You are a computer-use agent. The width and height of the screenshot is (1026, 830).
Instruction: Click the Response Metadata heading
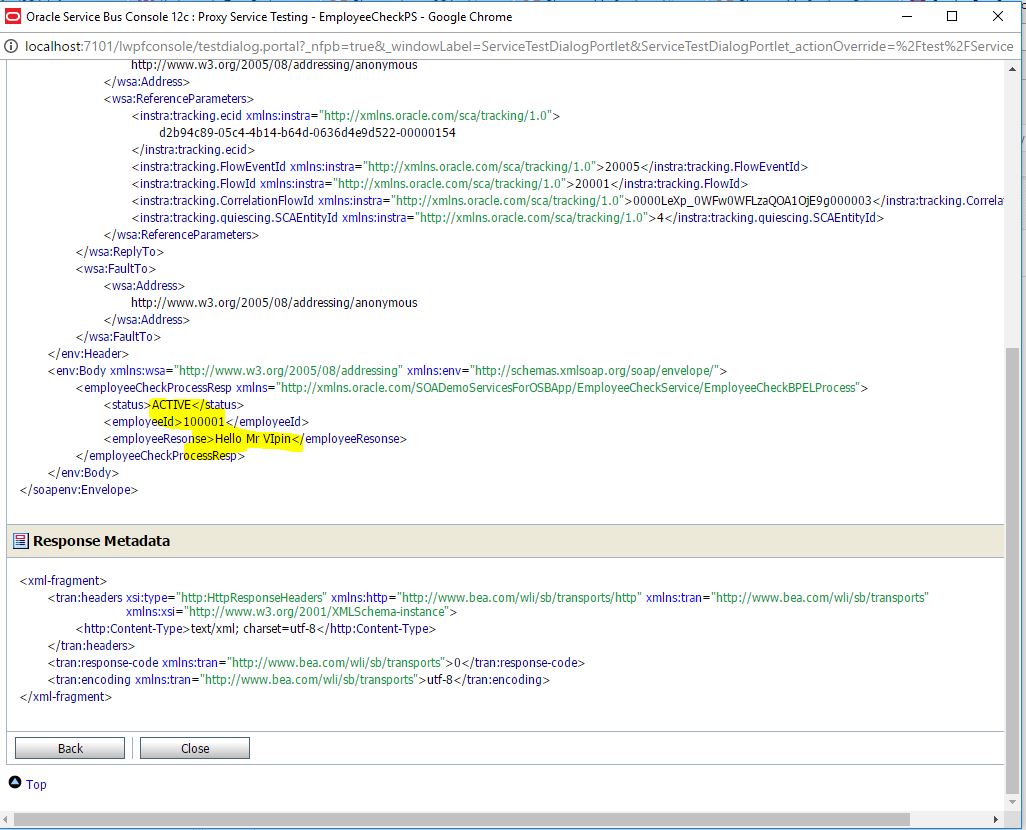pos(101,541)
